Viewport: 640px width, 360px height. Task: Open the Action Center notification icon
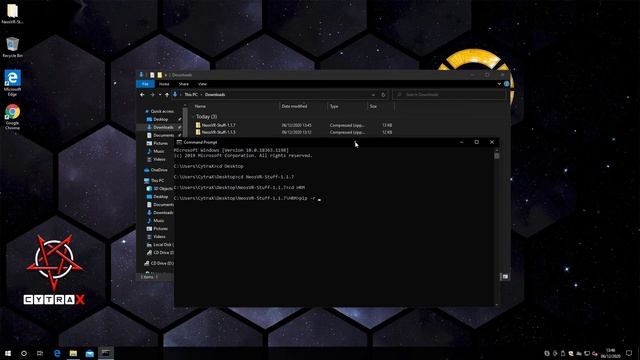click(x=629, y=353)
